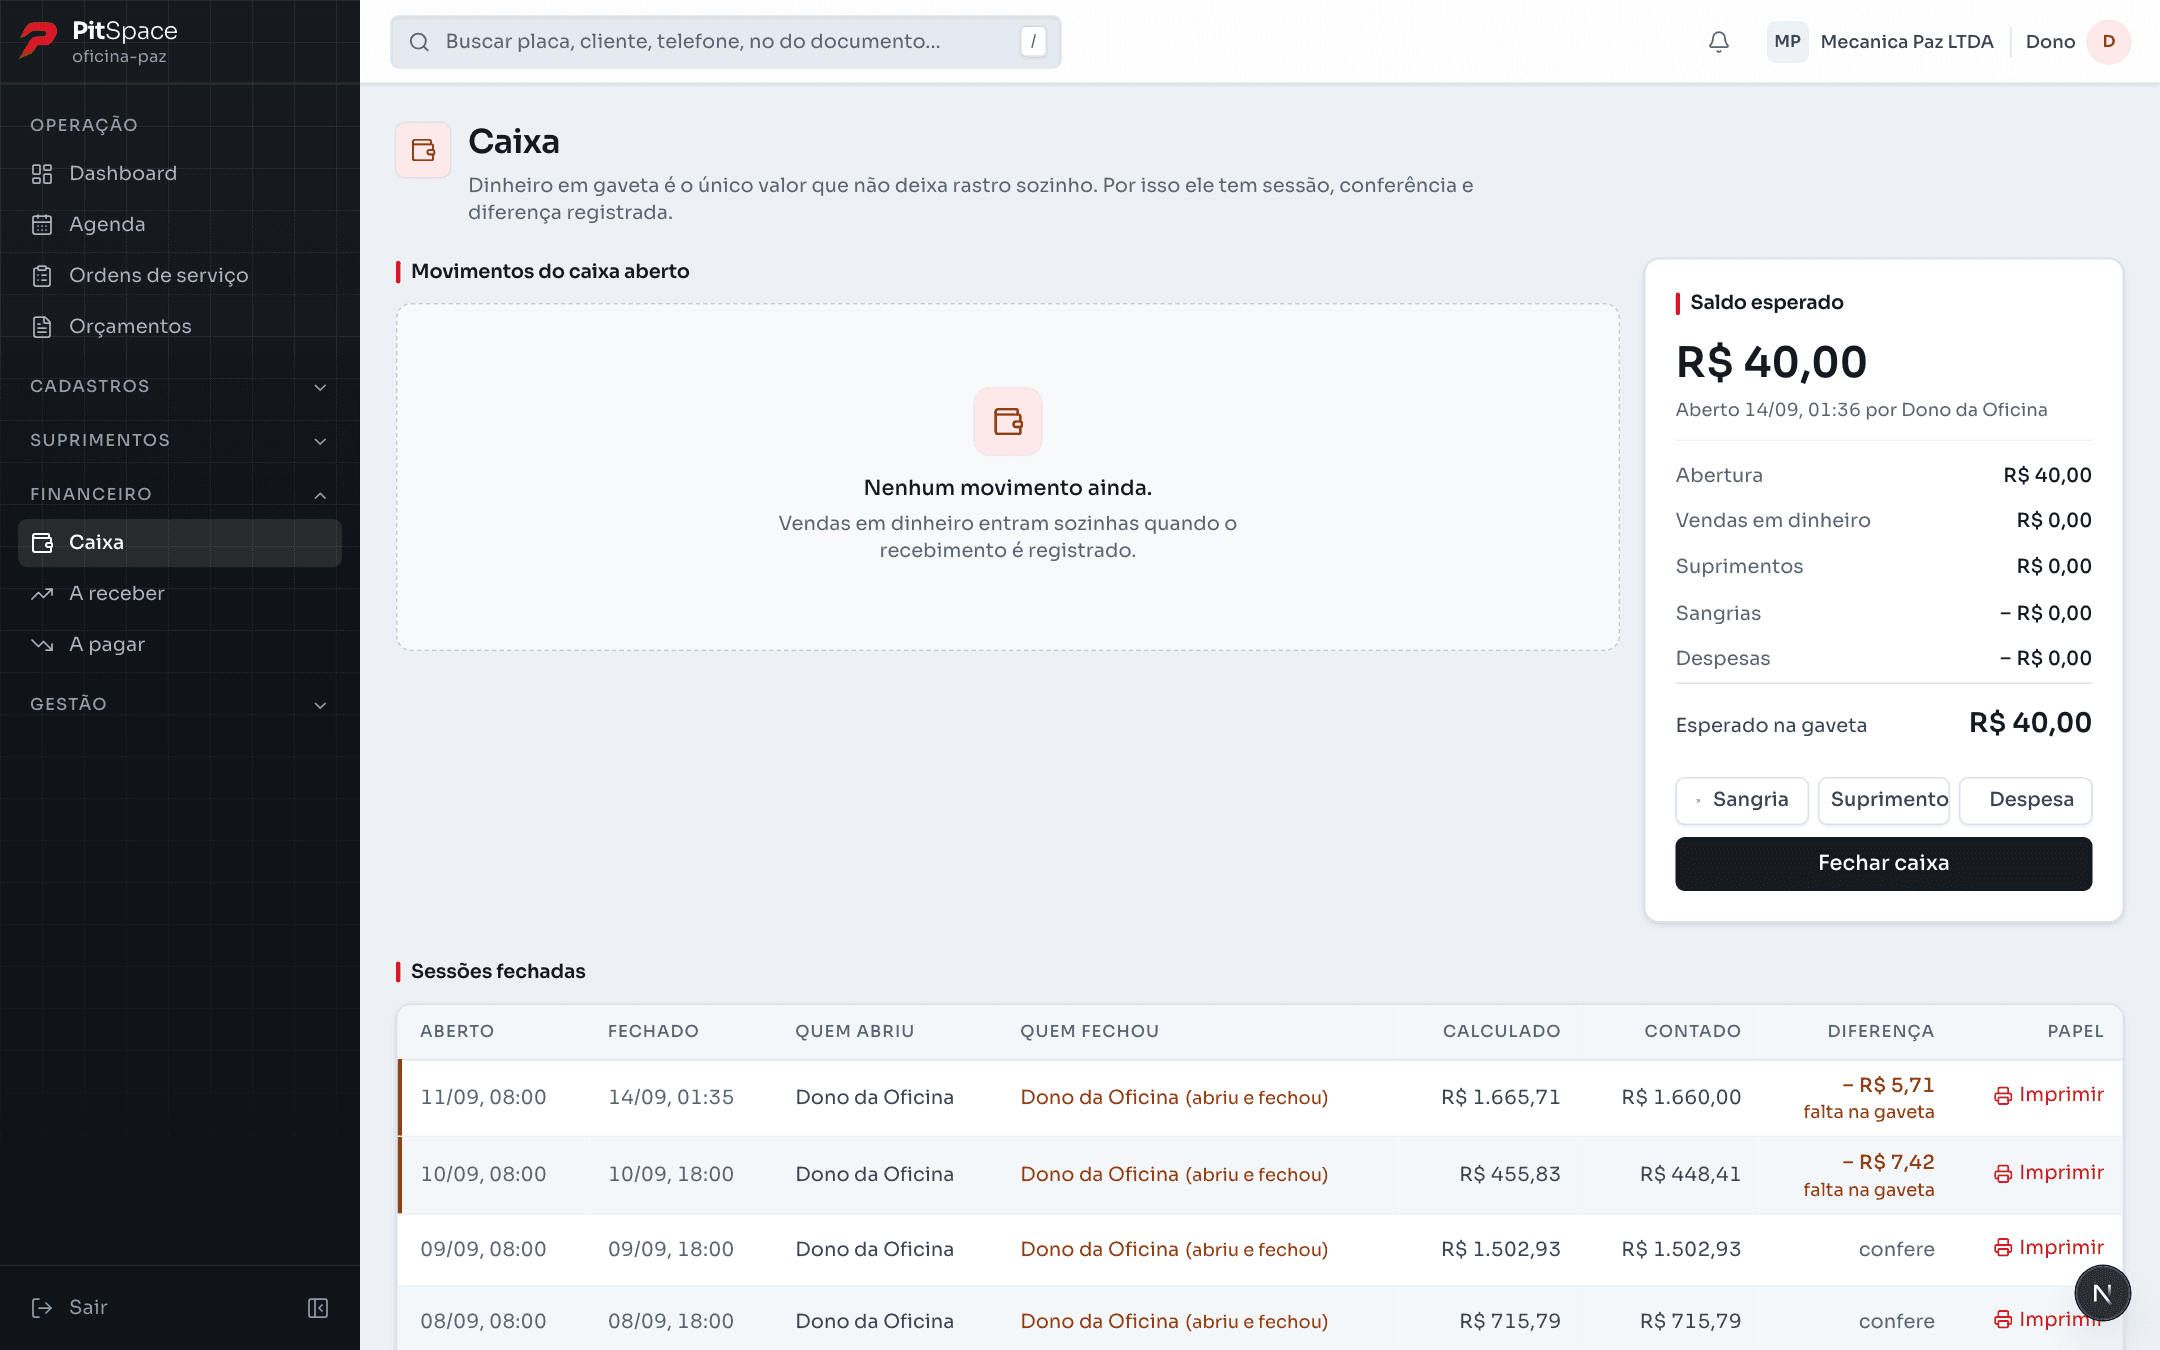Screen dimensions: 2160x1350
Task: Expand the Gestão section
Action: pyautogui.click(x=180, y=705)
